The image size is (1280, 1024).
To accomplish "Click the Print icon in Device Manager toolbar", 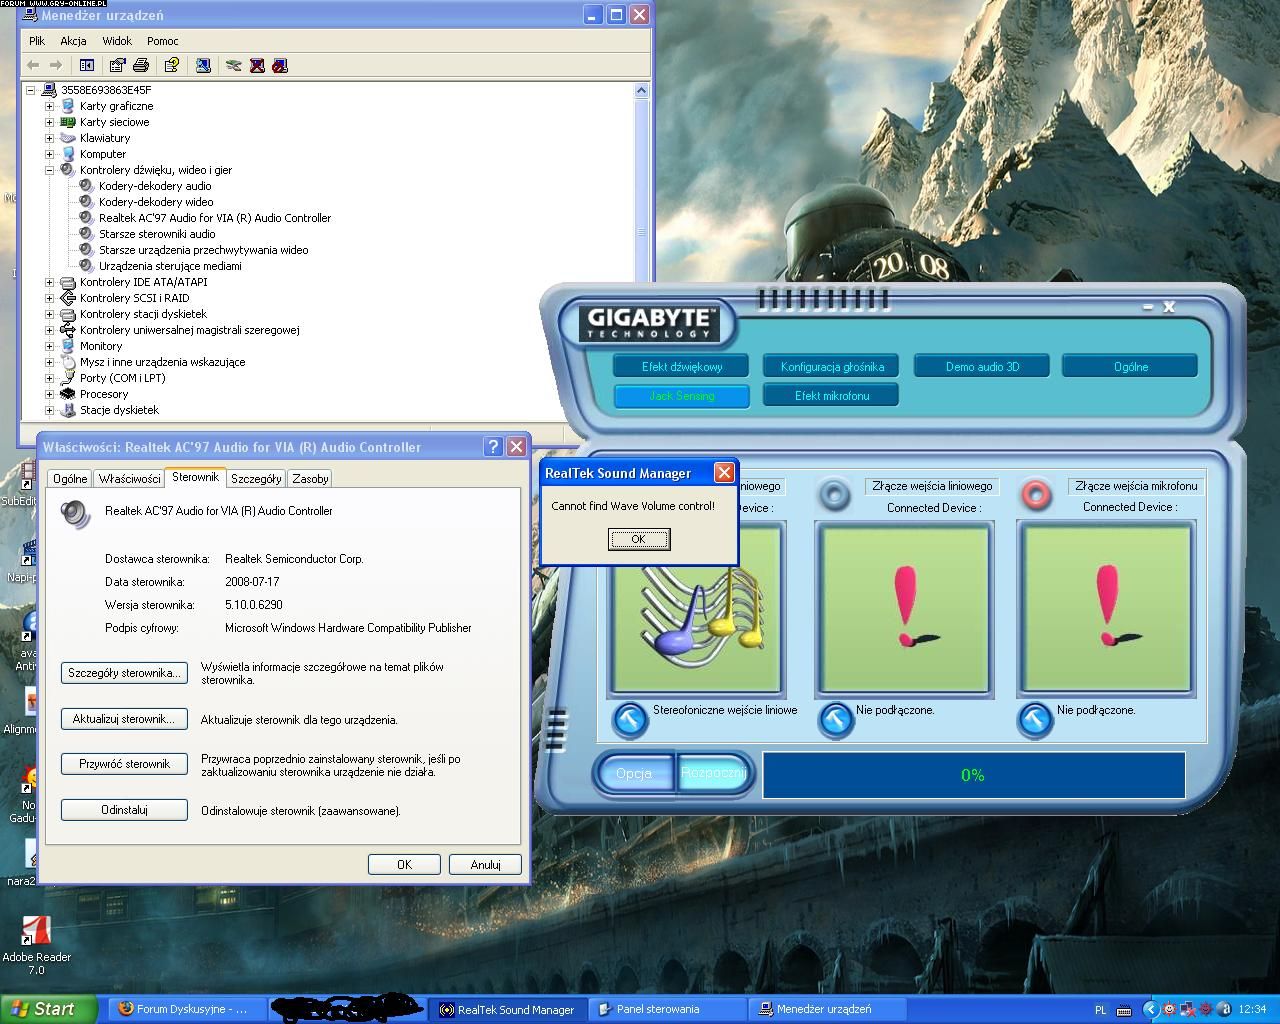I will (141, 65).
